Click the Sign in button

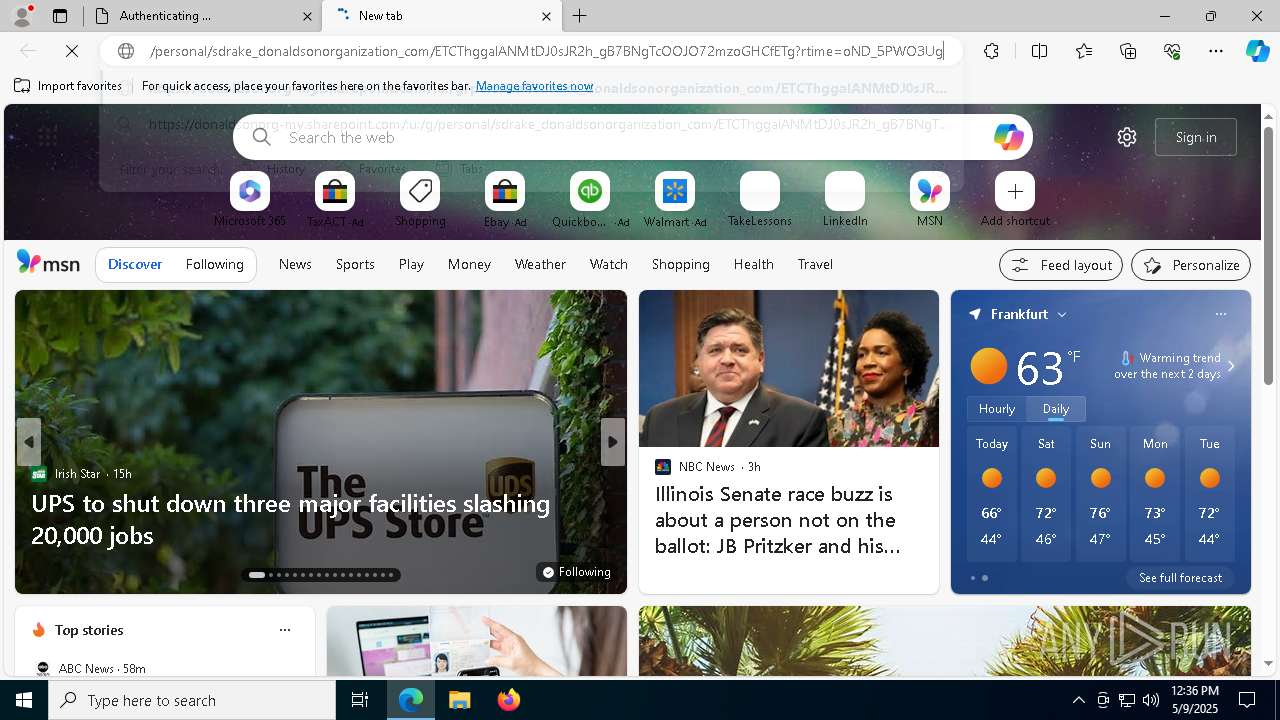[1196, 137]
